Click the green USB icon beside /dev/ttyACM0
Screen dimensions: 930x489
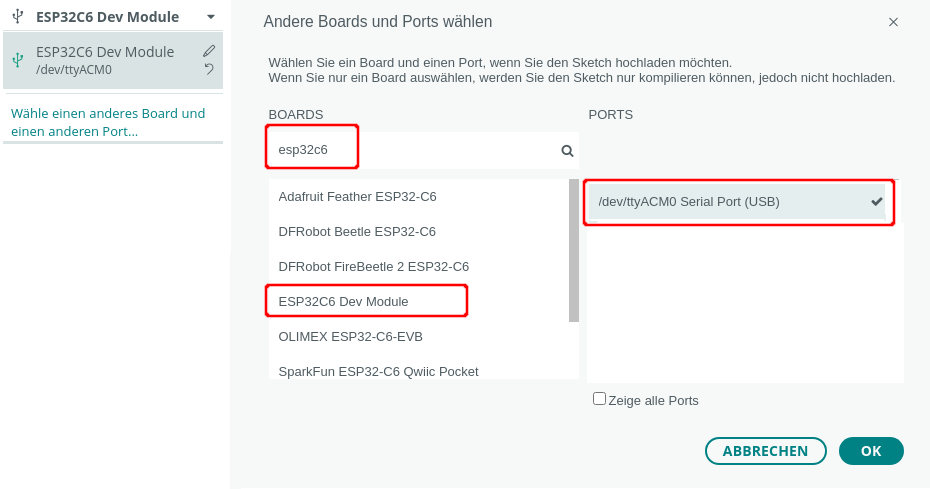pyautogui.click(x=17, y=60)
